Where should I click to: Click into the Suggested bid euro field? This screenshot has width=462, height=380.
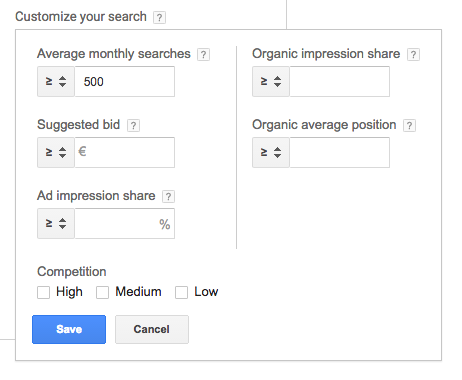[125, 152]
